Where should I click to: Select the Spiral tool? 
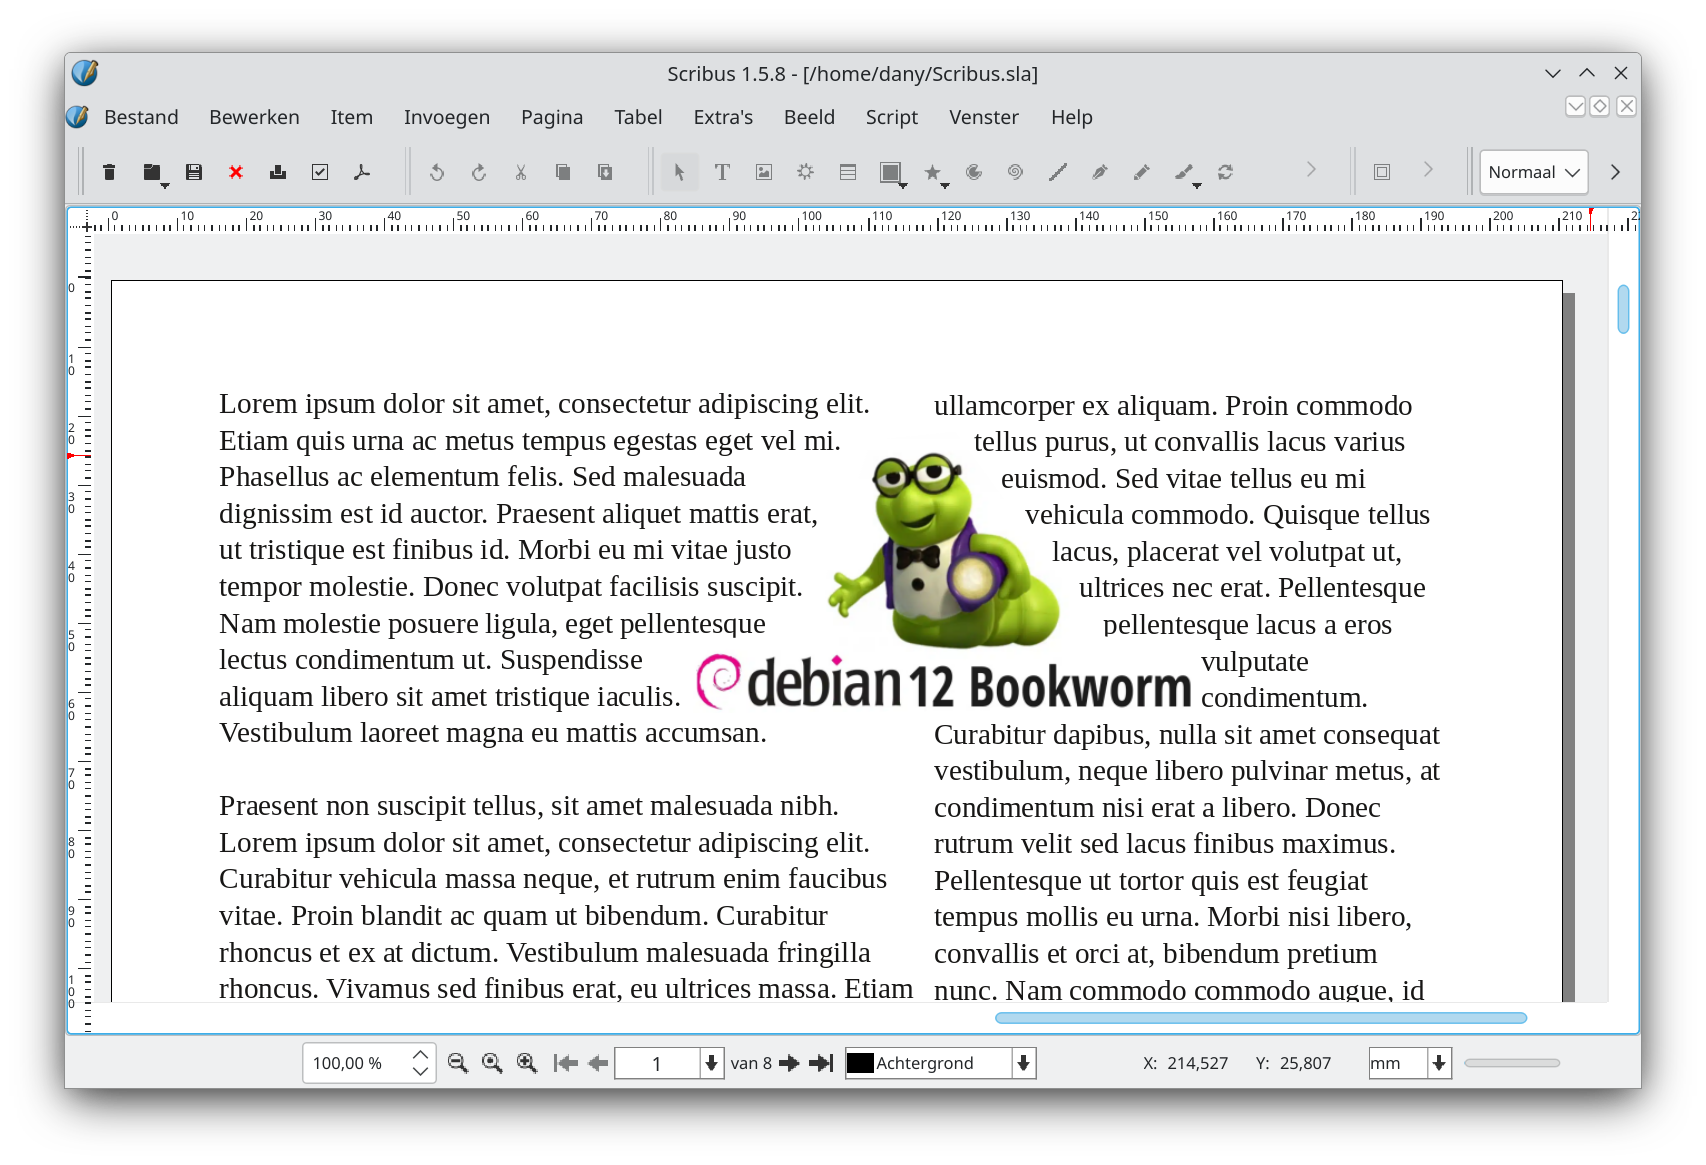click(1016, 172)
